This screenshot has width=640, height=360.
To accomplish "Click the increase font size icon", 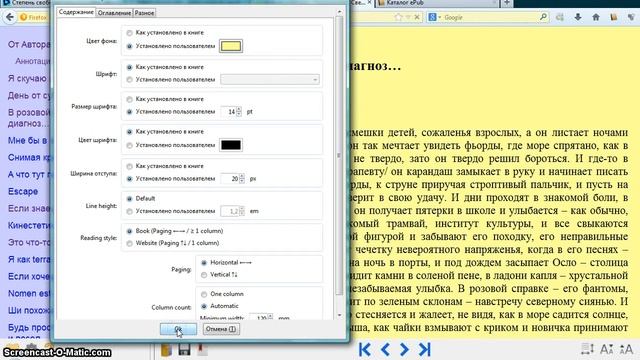I will point(626,349).
